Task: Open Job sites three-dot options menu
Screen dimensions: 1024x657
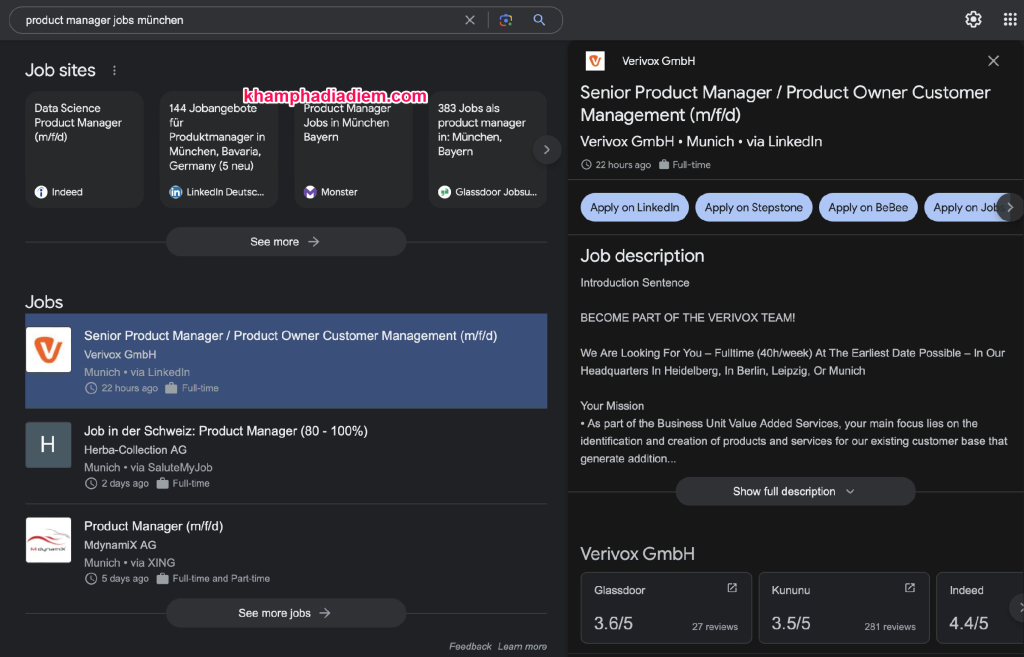Action: point(114,71)
